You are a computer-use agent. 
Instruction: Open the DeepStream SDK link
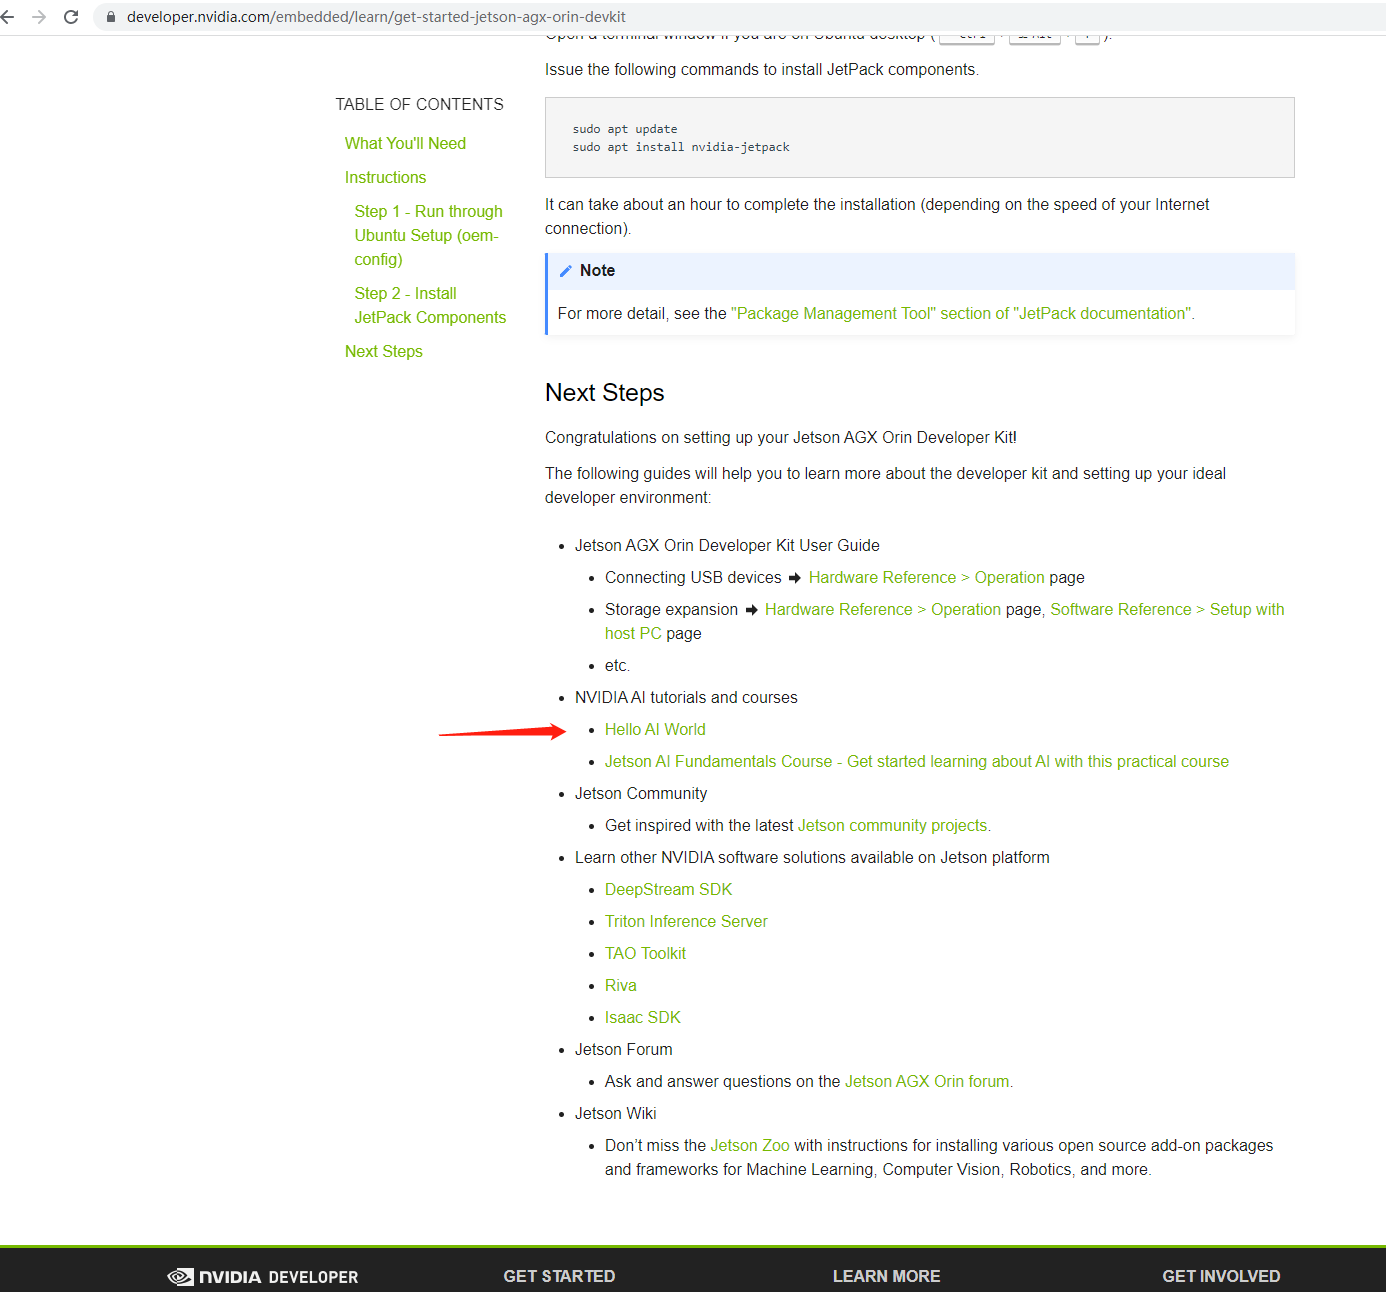point(668,889)
